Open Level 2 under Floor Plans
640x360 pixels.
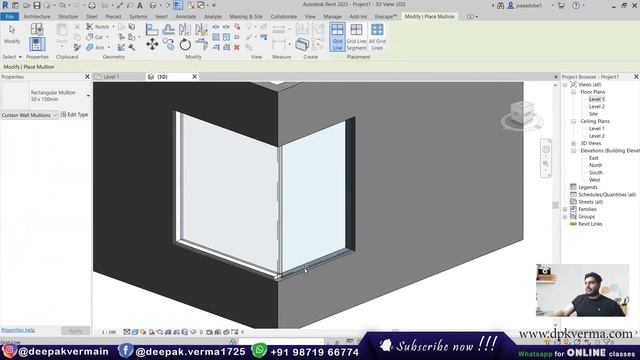[596, 107]
